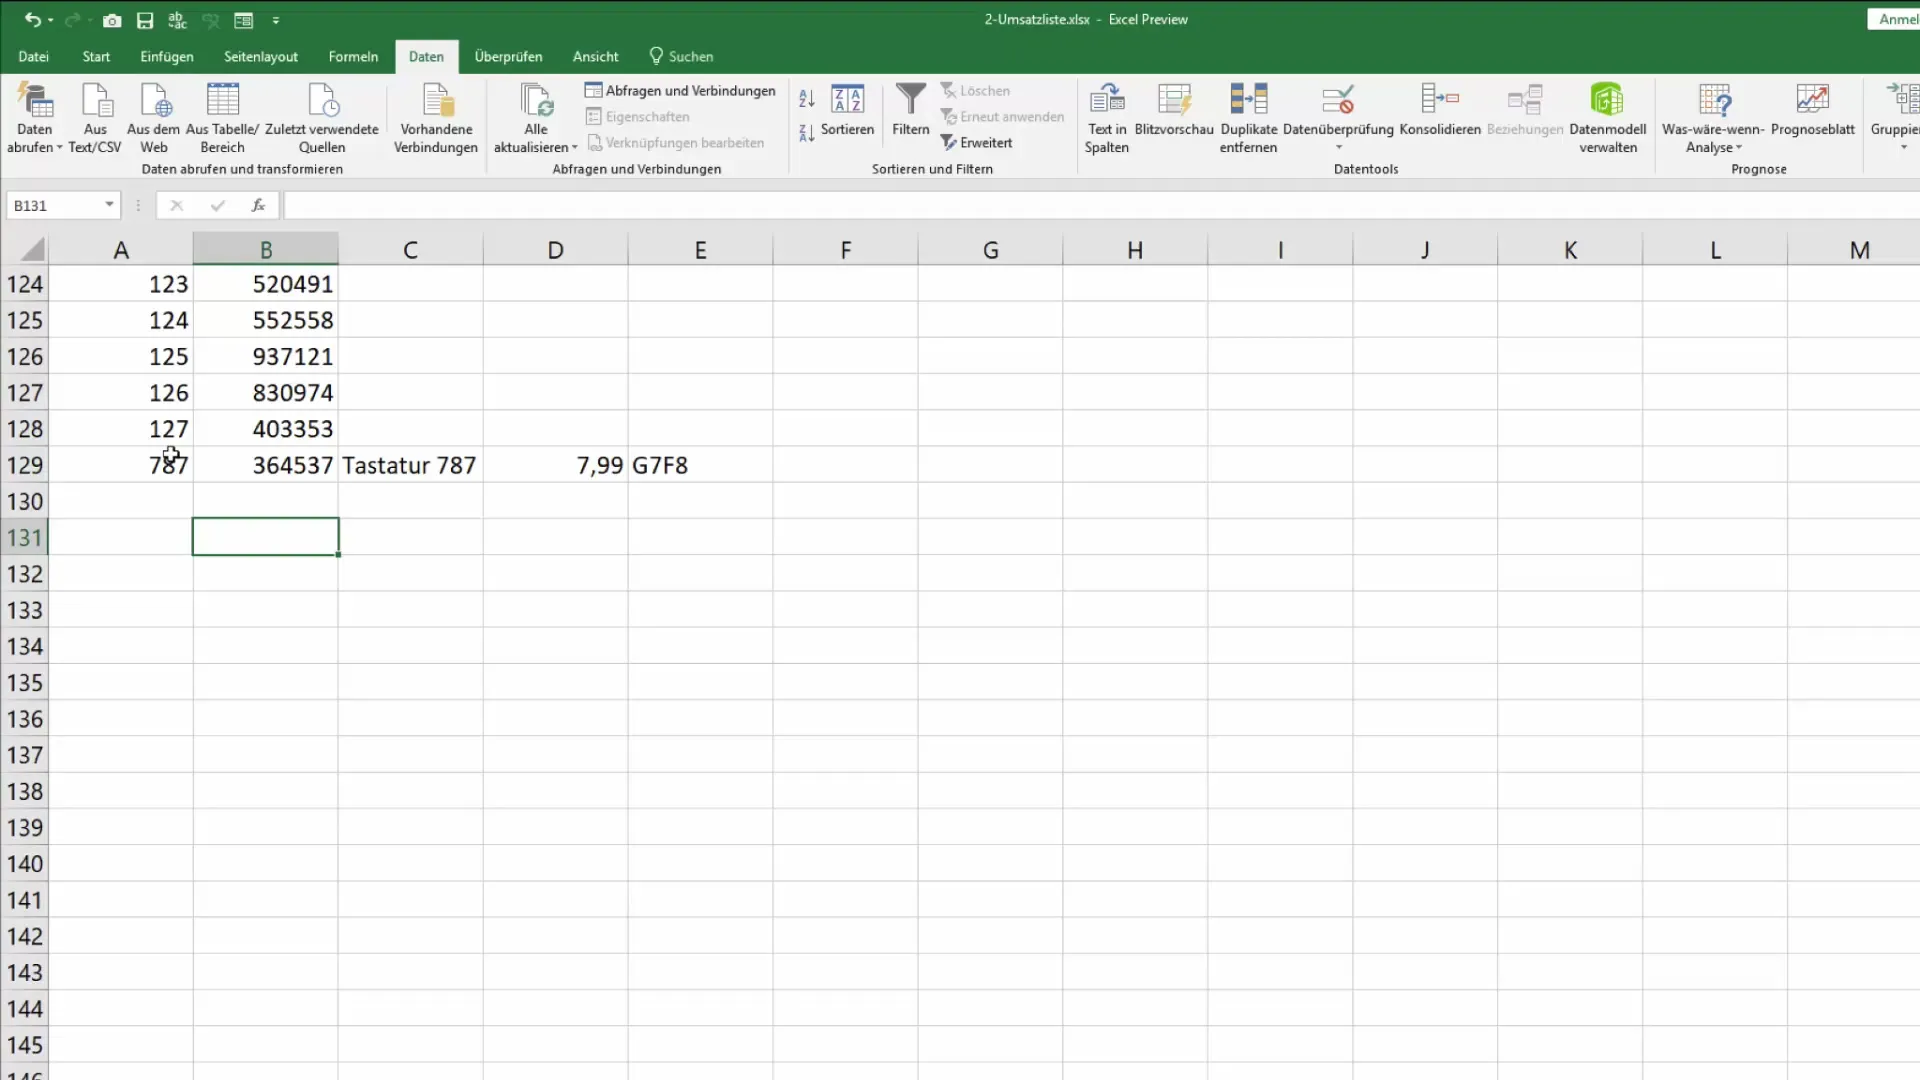Click the Undo arrow in the quick access toolbar

(32, 20)
